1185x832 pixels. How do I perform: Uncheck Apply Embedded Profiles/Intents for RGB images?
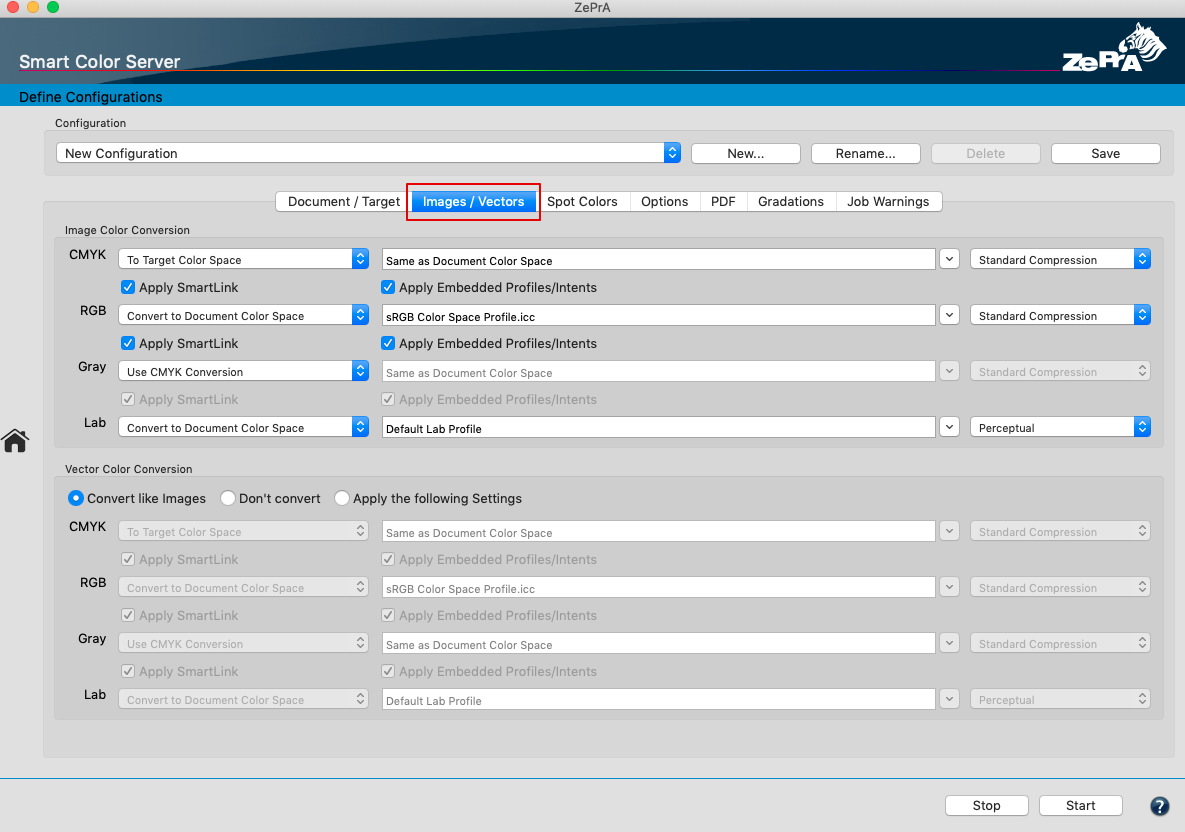[387, 343]
